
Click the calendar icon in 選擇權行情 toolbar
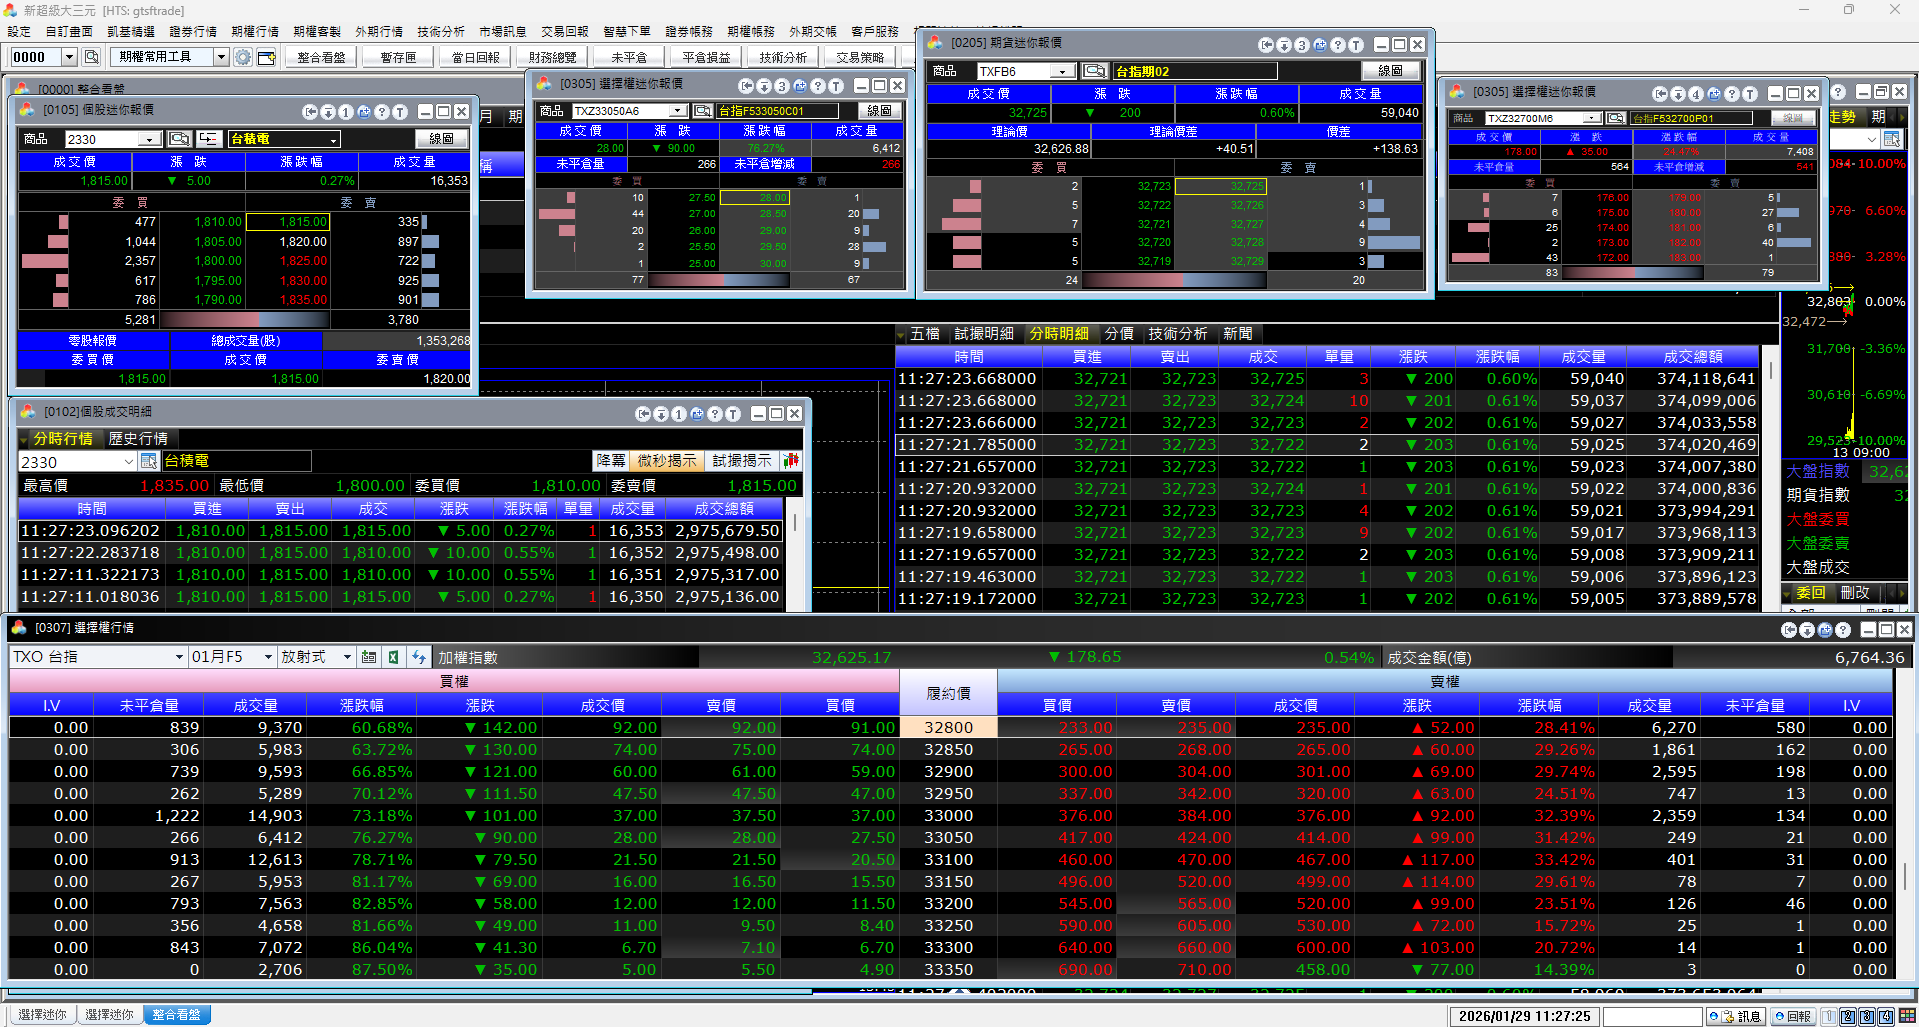[369, 657]
